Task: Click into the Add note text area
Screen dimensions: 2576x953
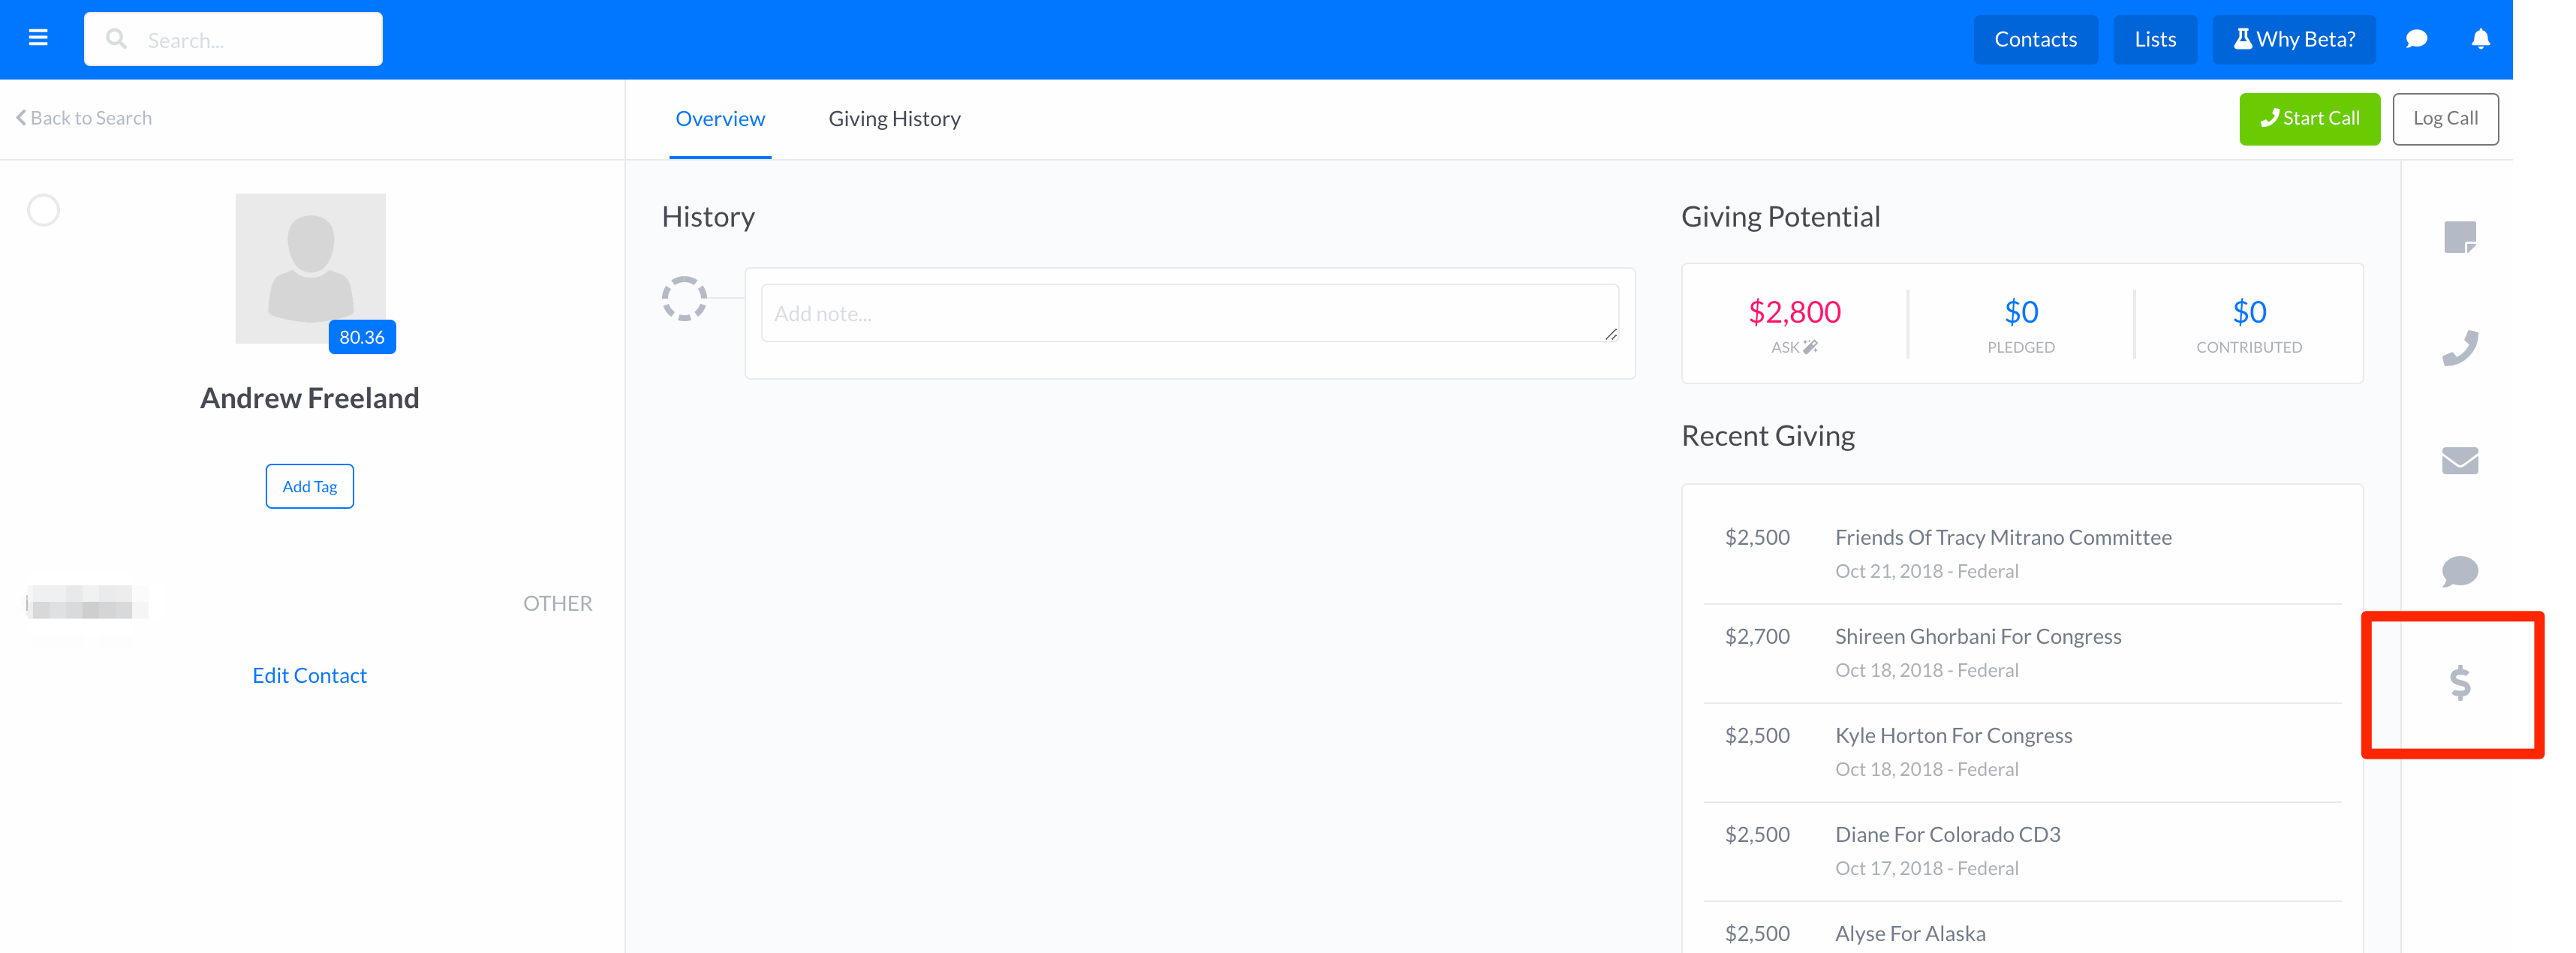Action: [x=1189, y=313]
